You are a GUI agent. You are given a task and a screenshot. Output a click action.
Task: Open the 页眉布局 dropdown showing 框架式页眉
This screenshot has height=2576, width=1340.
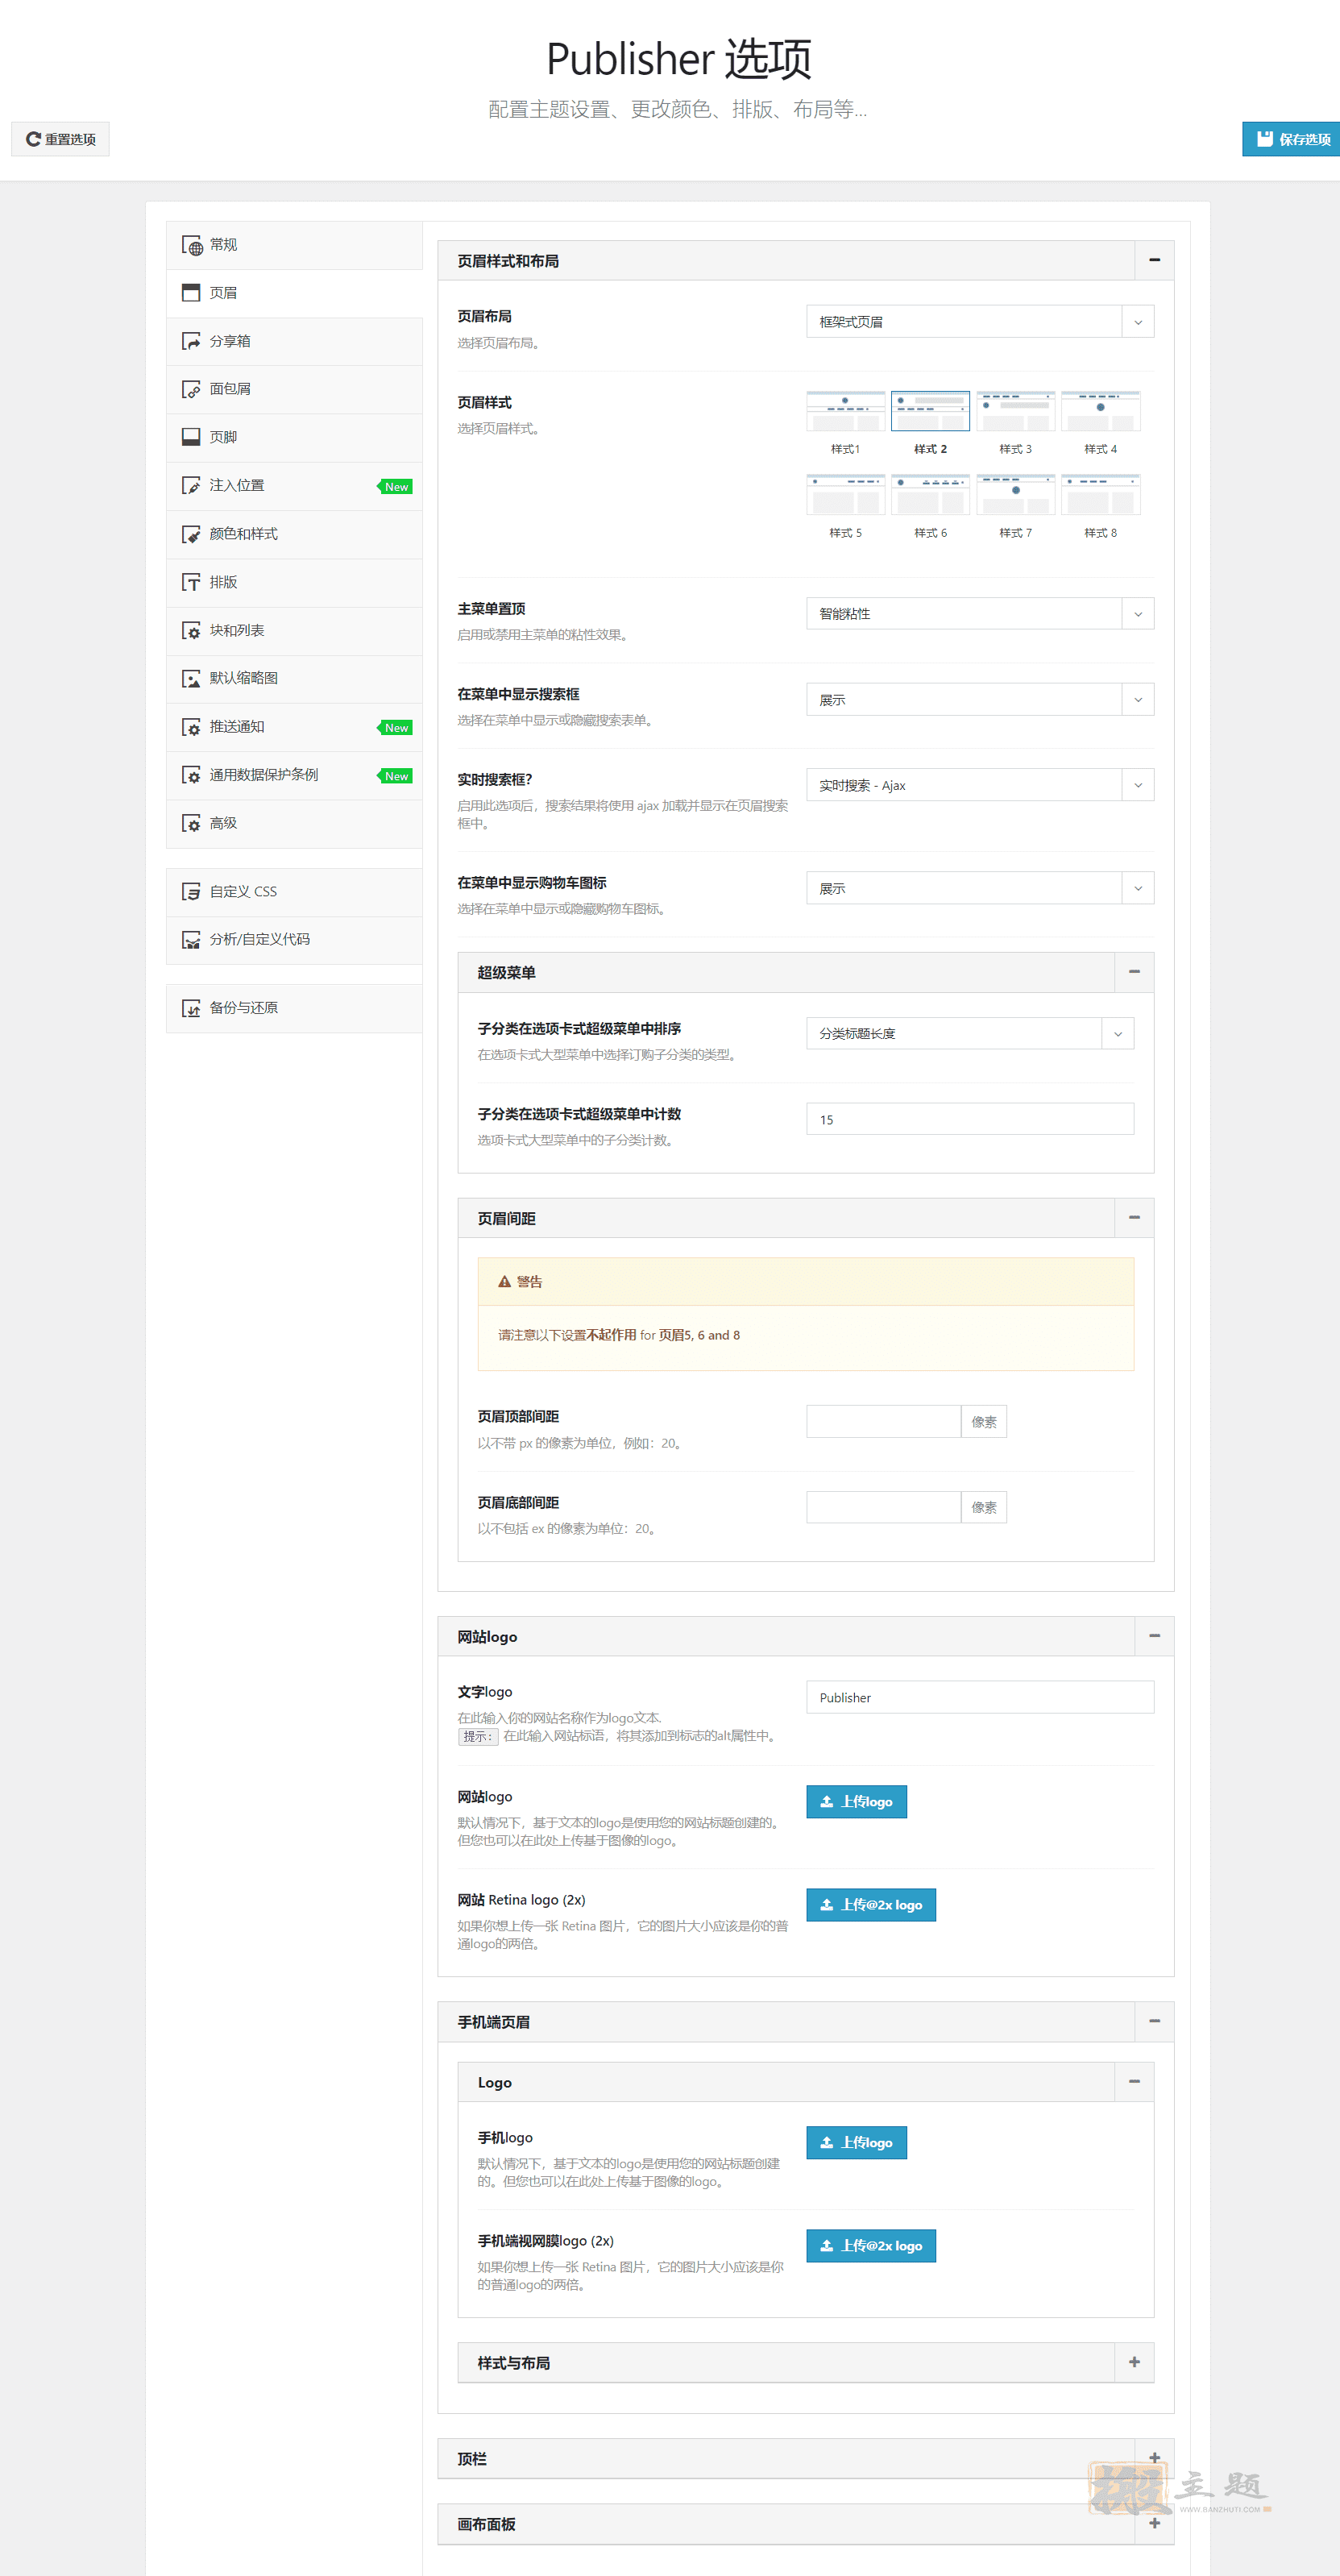click(980, 322)
